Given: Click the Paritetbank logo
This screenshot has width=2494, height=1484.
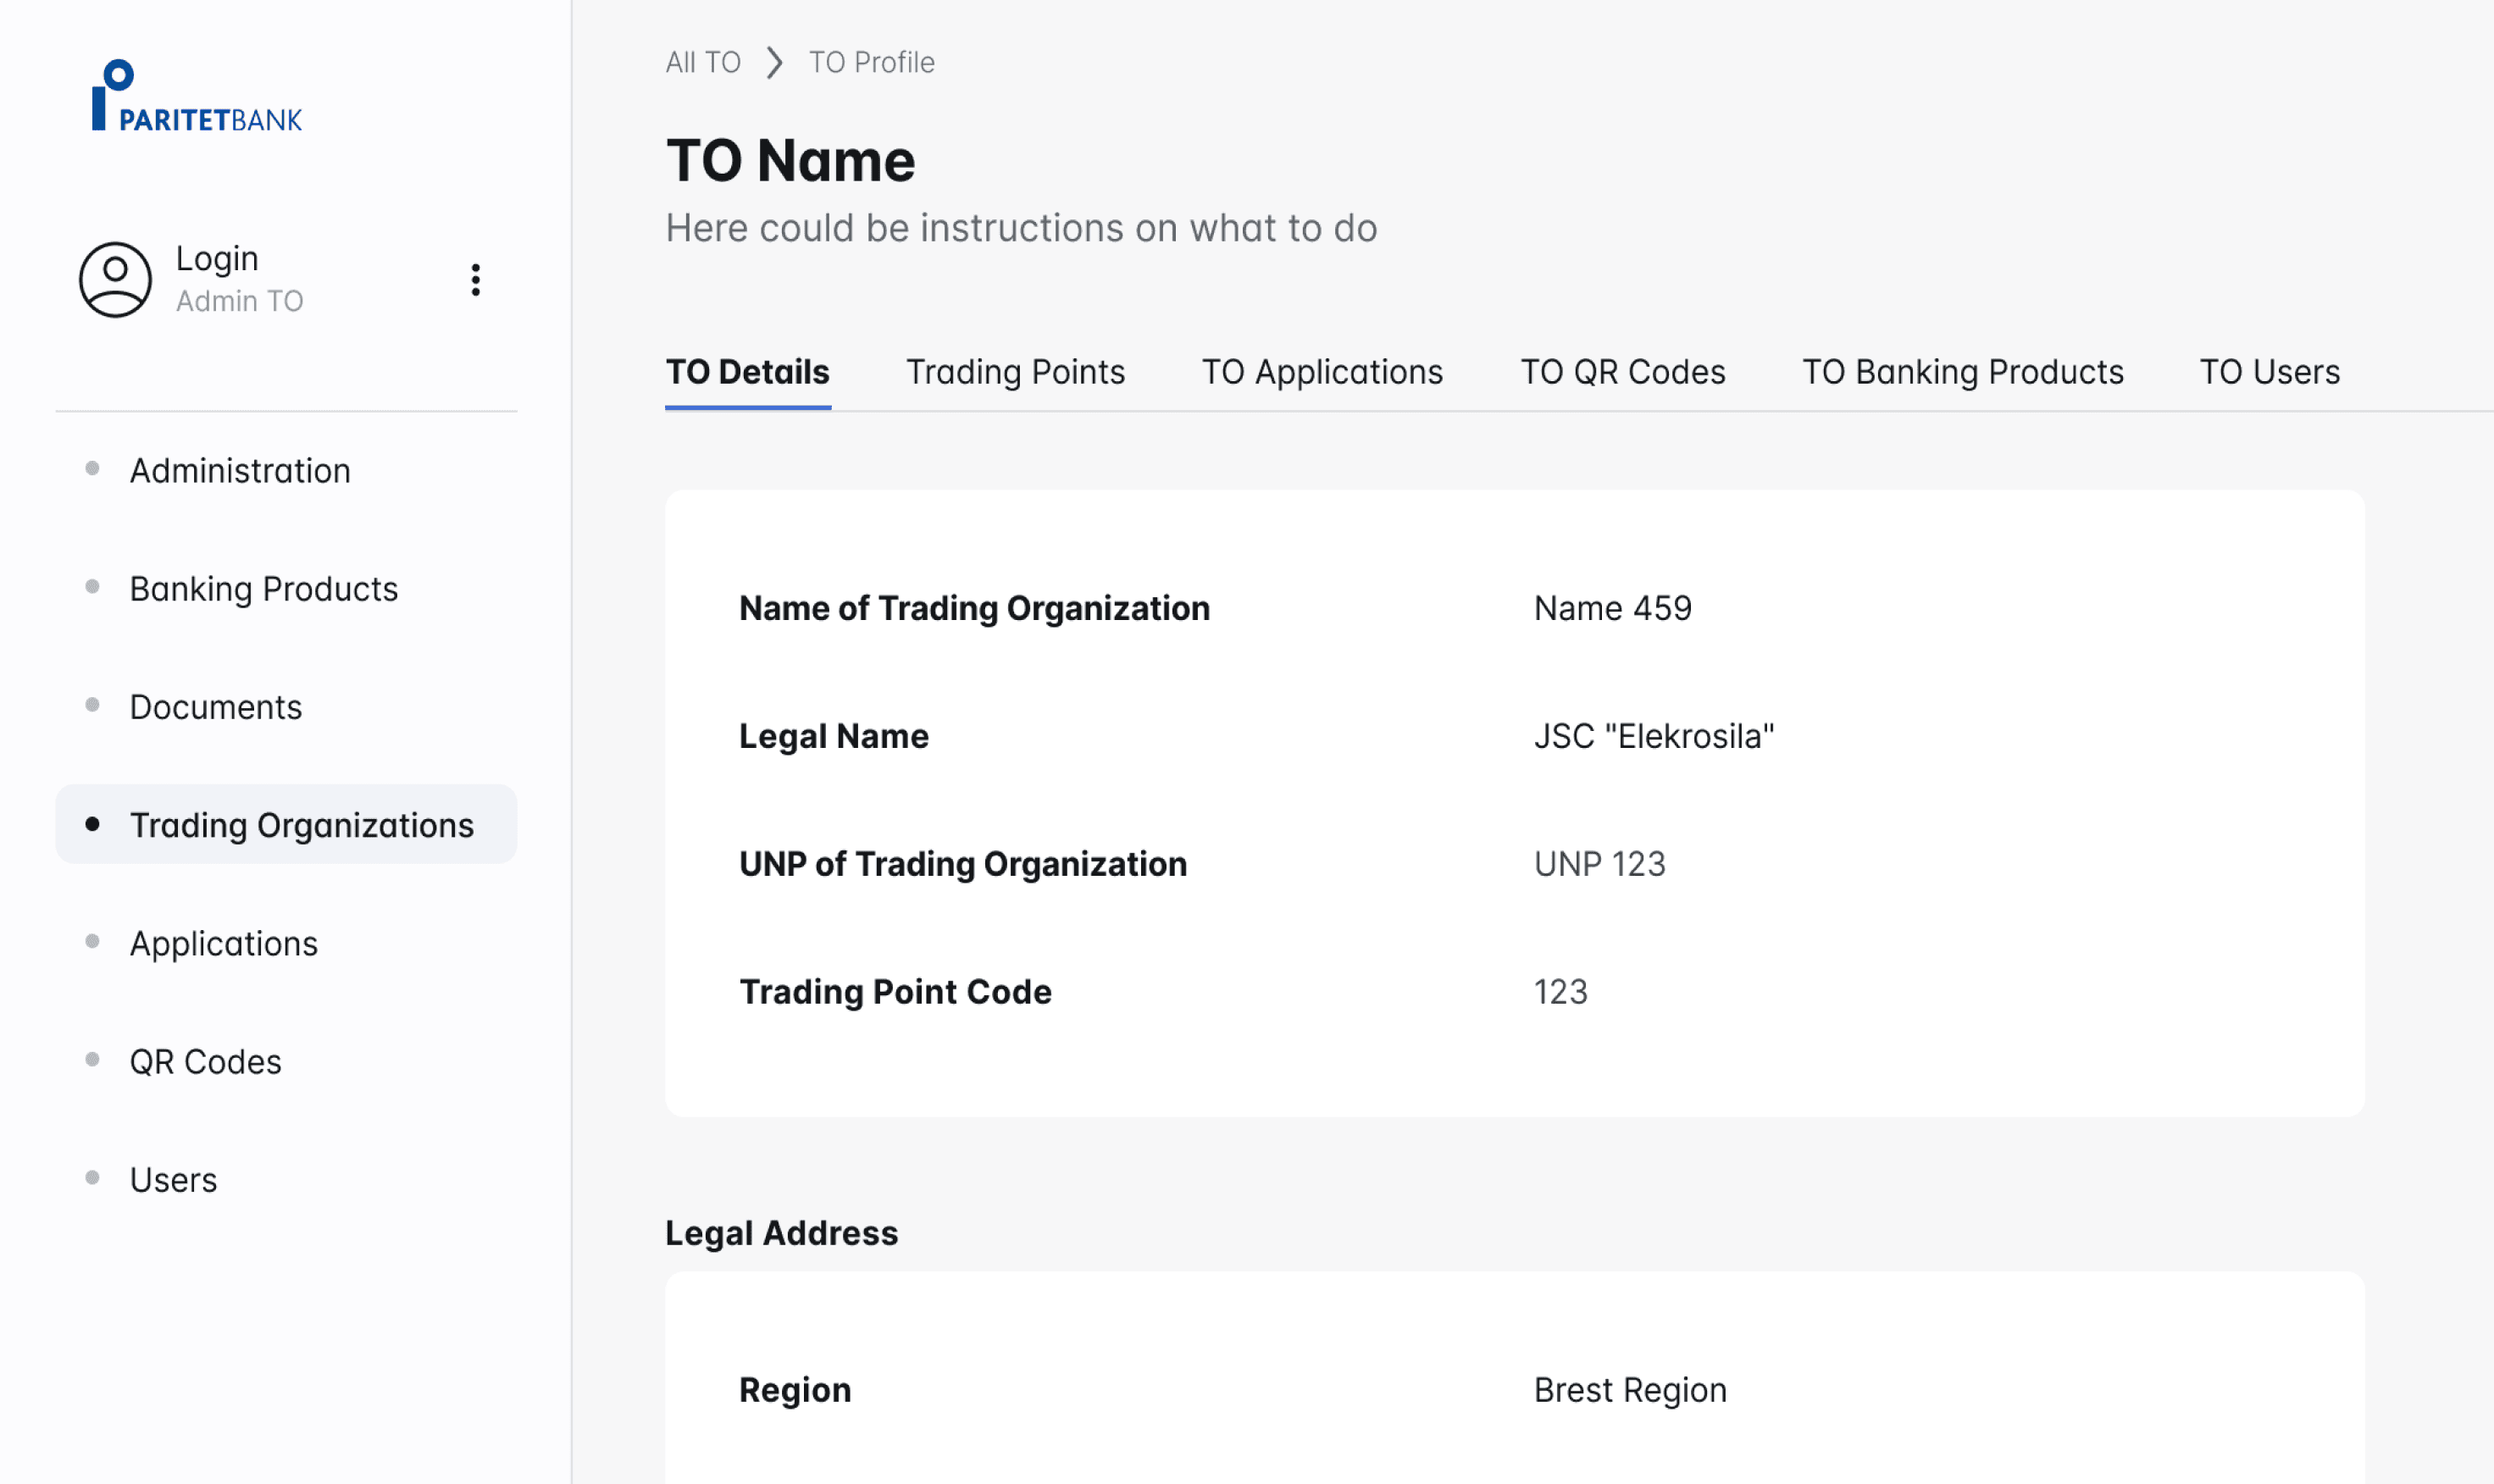Looking at the screenshot, I should [196, 96].
